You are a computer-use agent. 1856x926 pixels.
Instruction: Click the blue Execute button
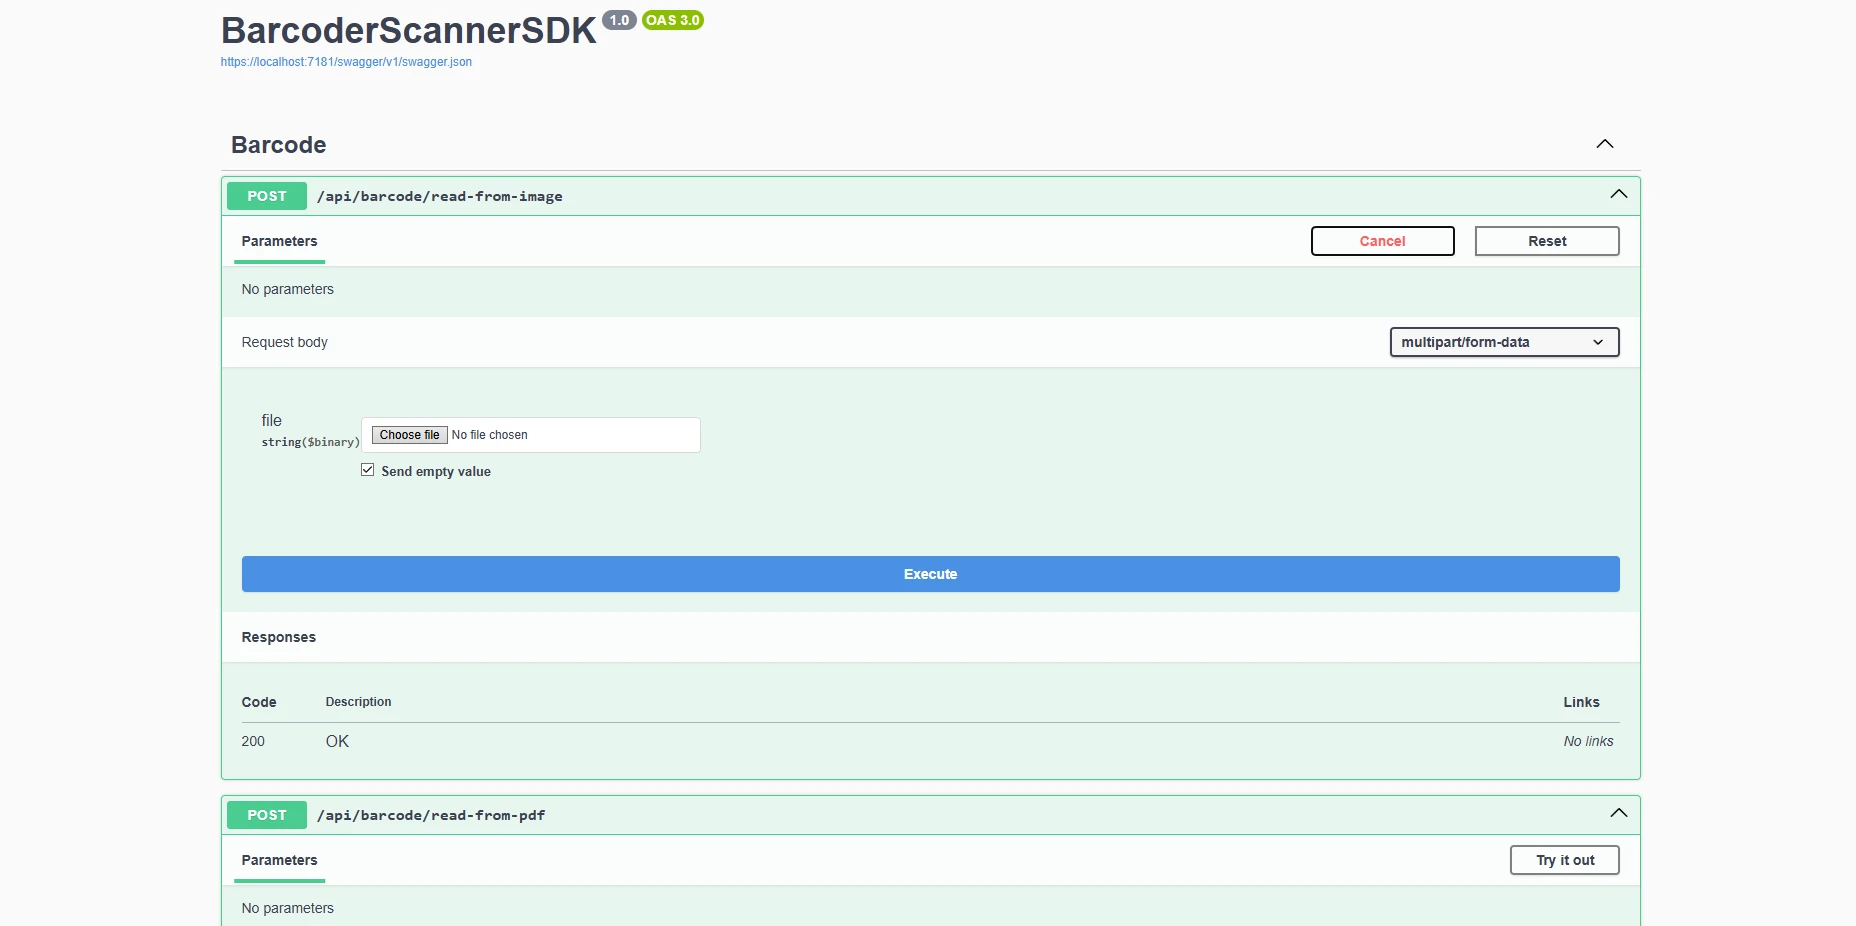[x=930, y=574]
